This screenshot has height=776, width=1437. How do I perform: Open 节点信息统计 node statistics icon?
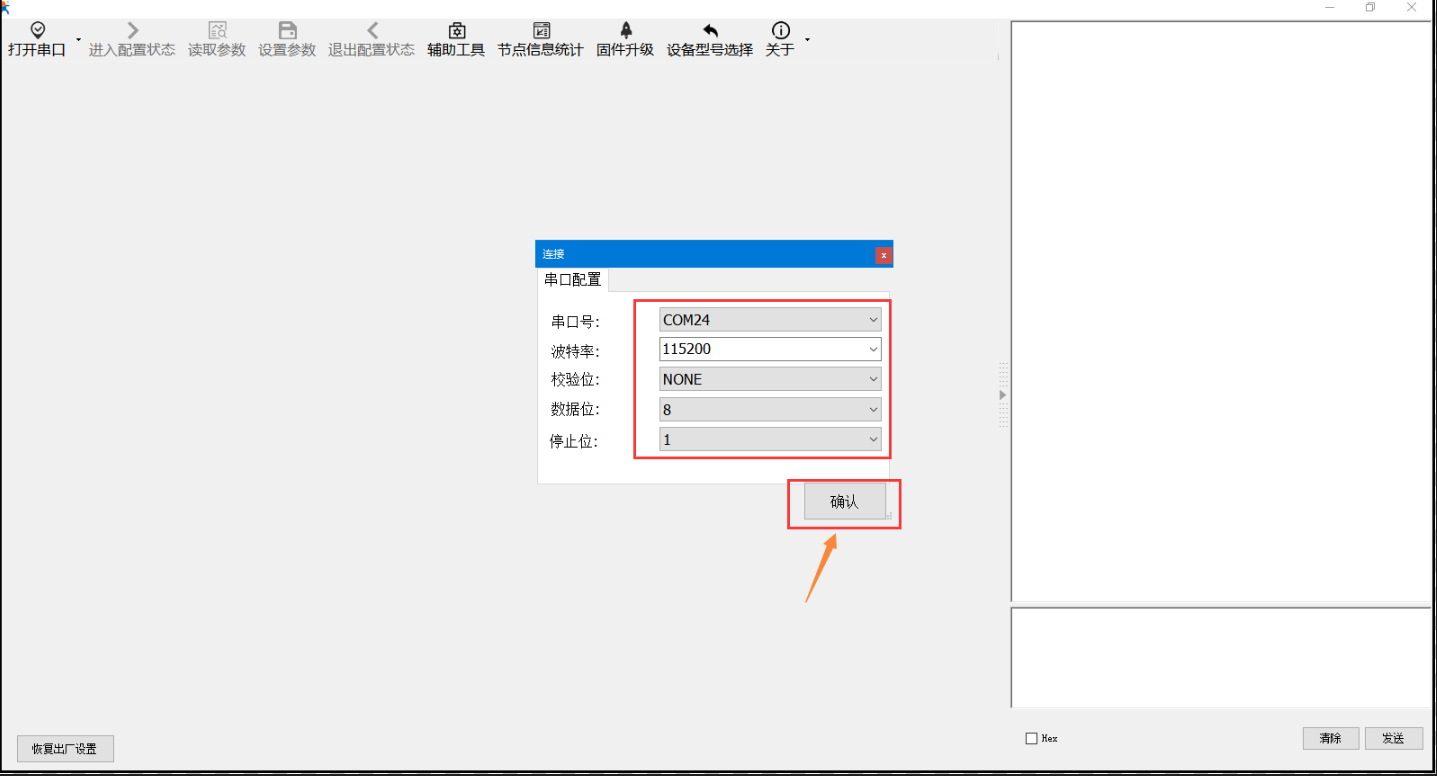point(541,31)
